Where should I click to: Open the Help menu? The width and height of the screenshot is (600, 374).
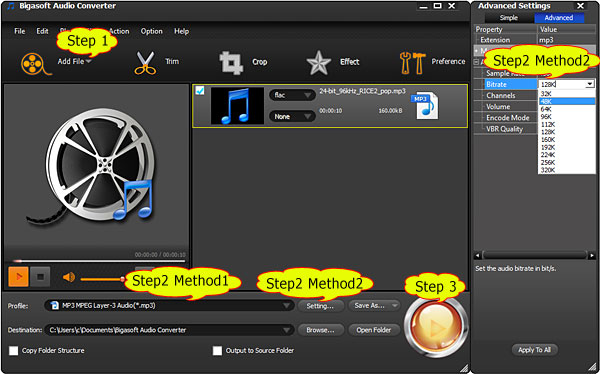[181, 31]
